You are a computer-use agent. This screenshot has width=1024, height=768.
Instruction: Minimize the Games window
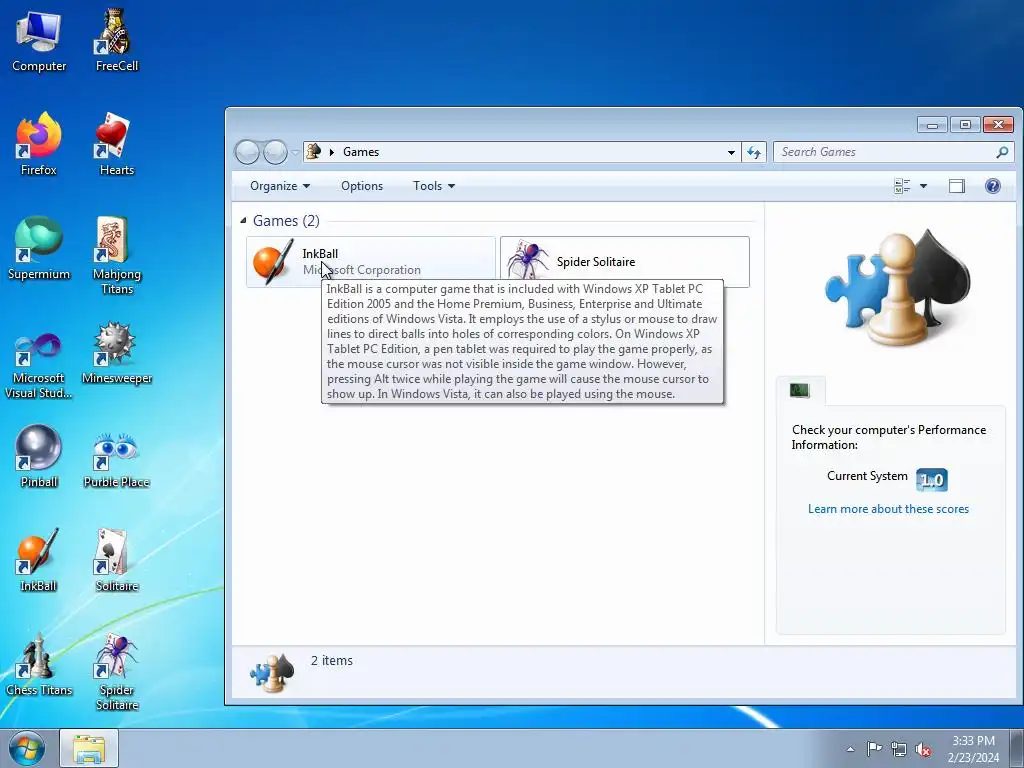point(932,124)
